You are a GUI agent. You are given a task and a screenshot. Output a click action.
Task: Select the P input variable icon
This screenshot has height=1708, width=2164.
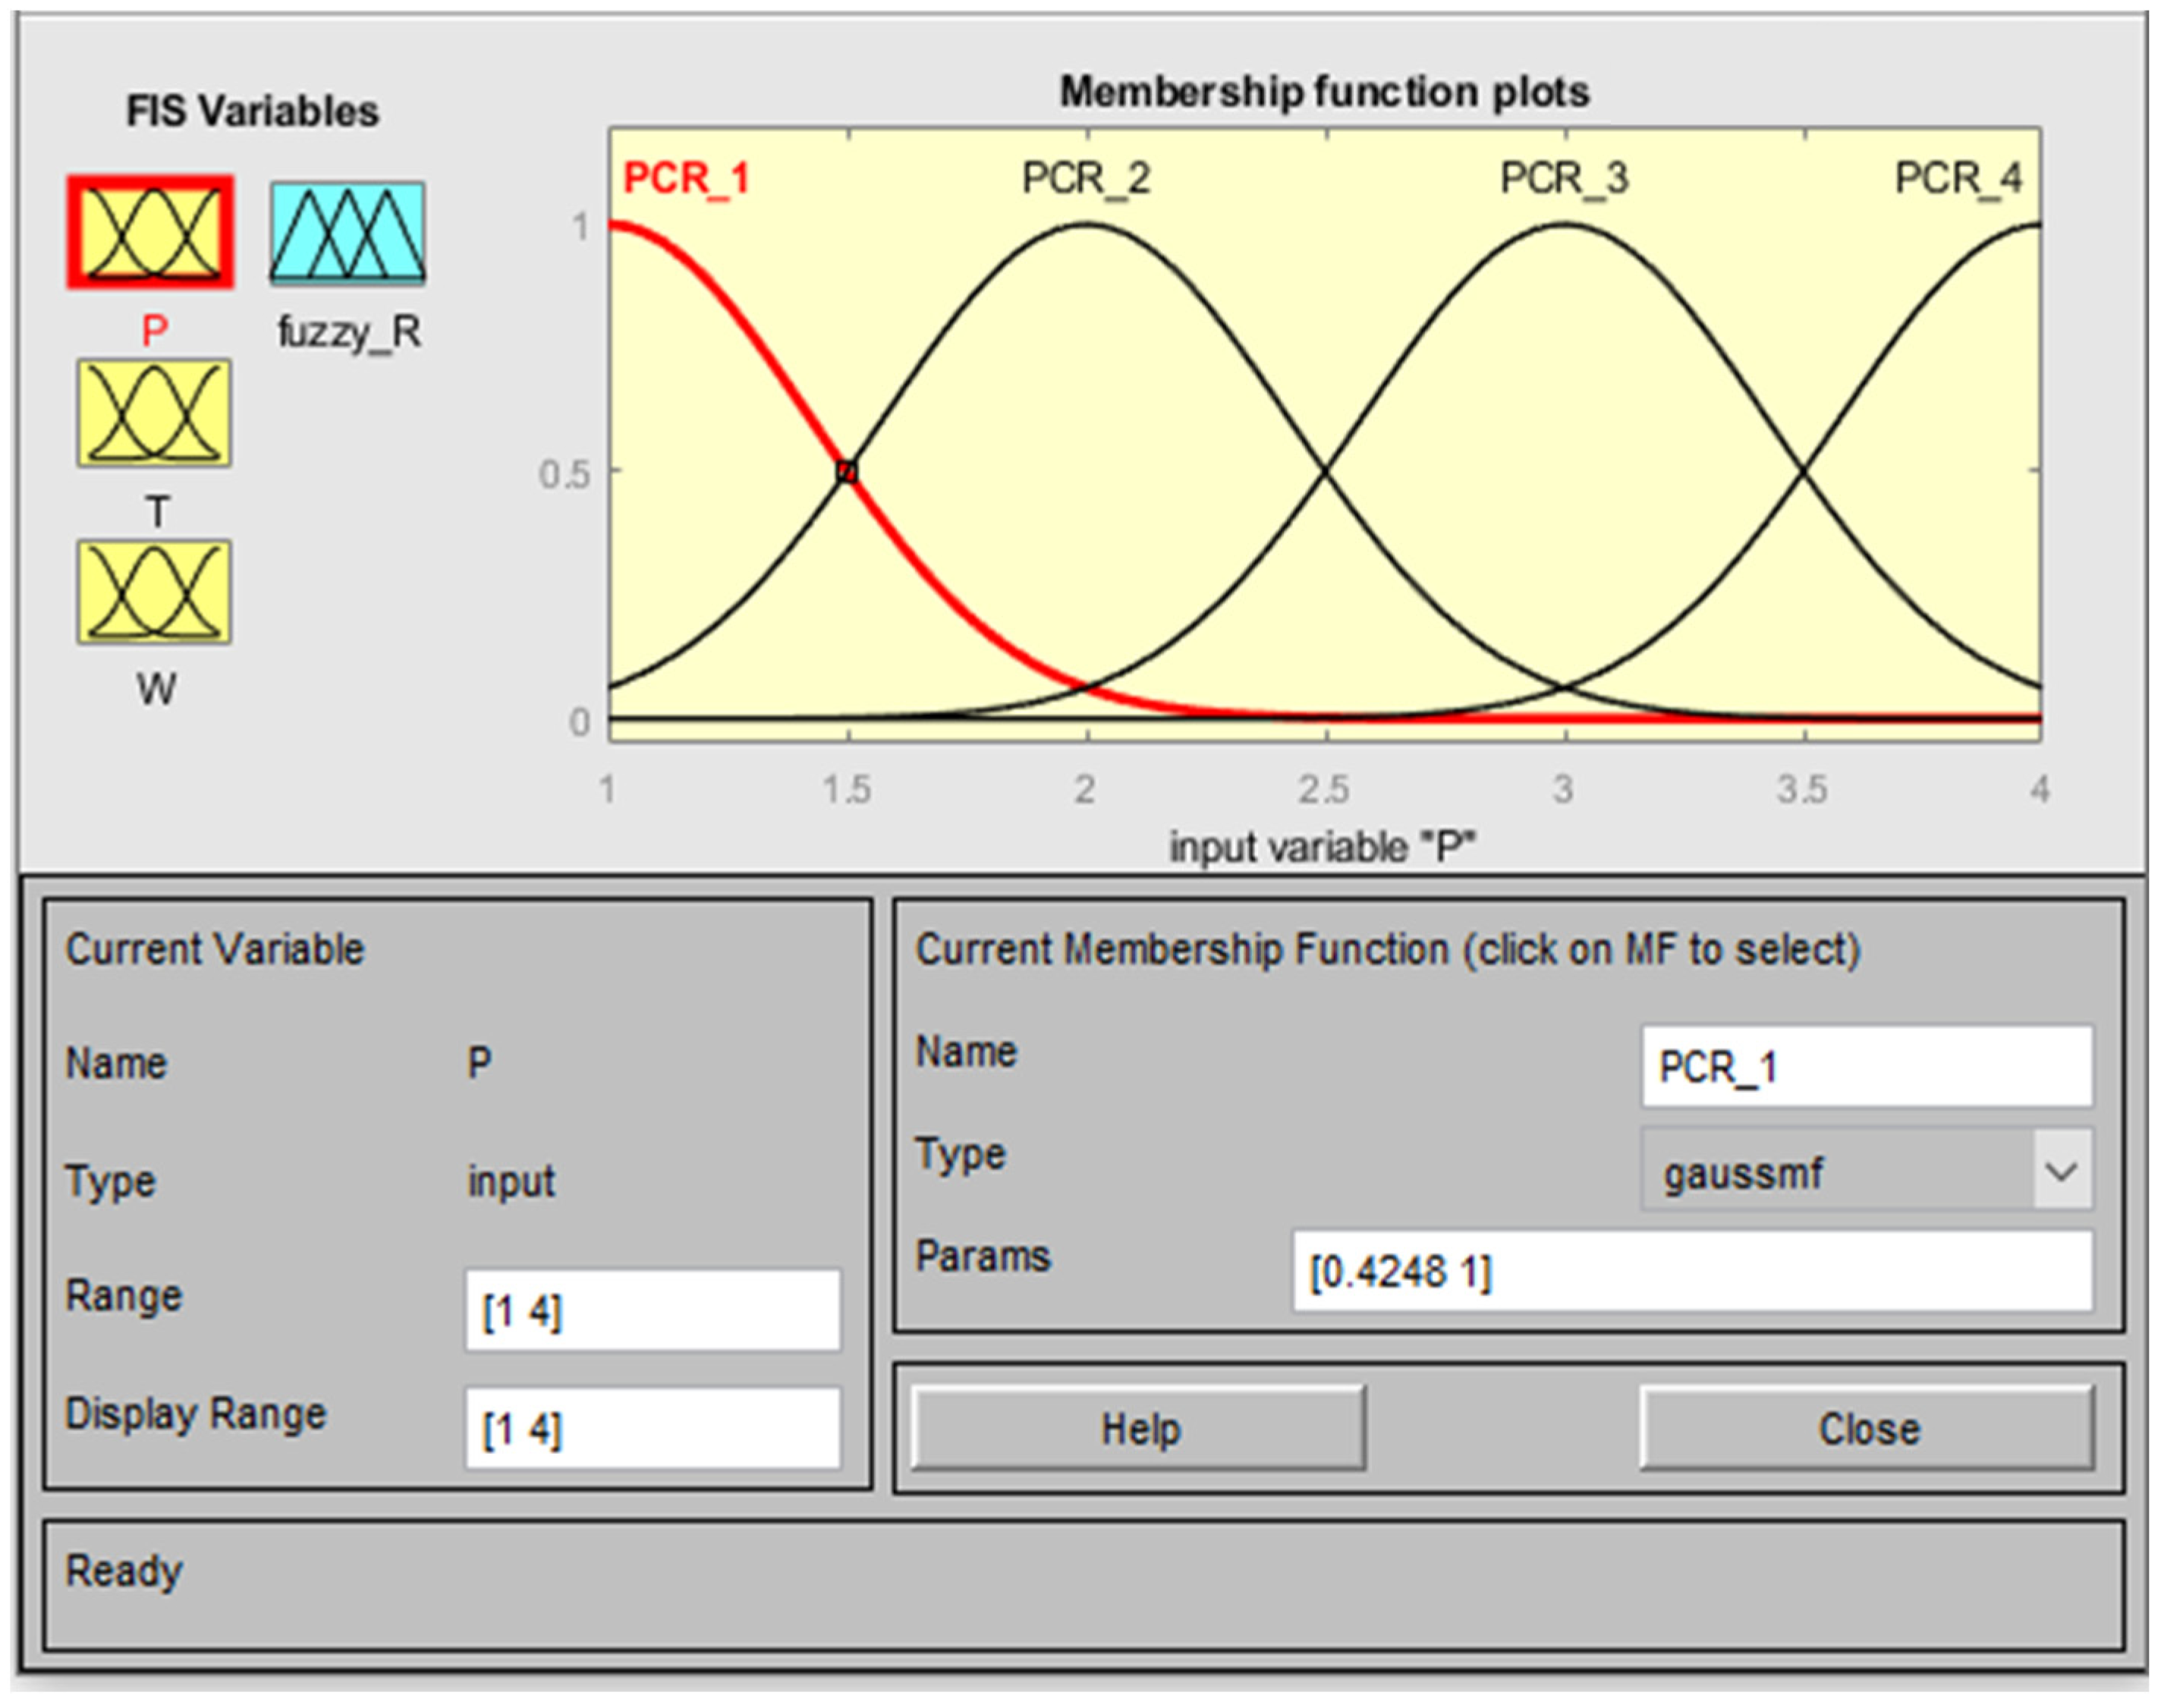click(151, 232)
